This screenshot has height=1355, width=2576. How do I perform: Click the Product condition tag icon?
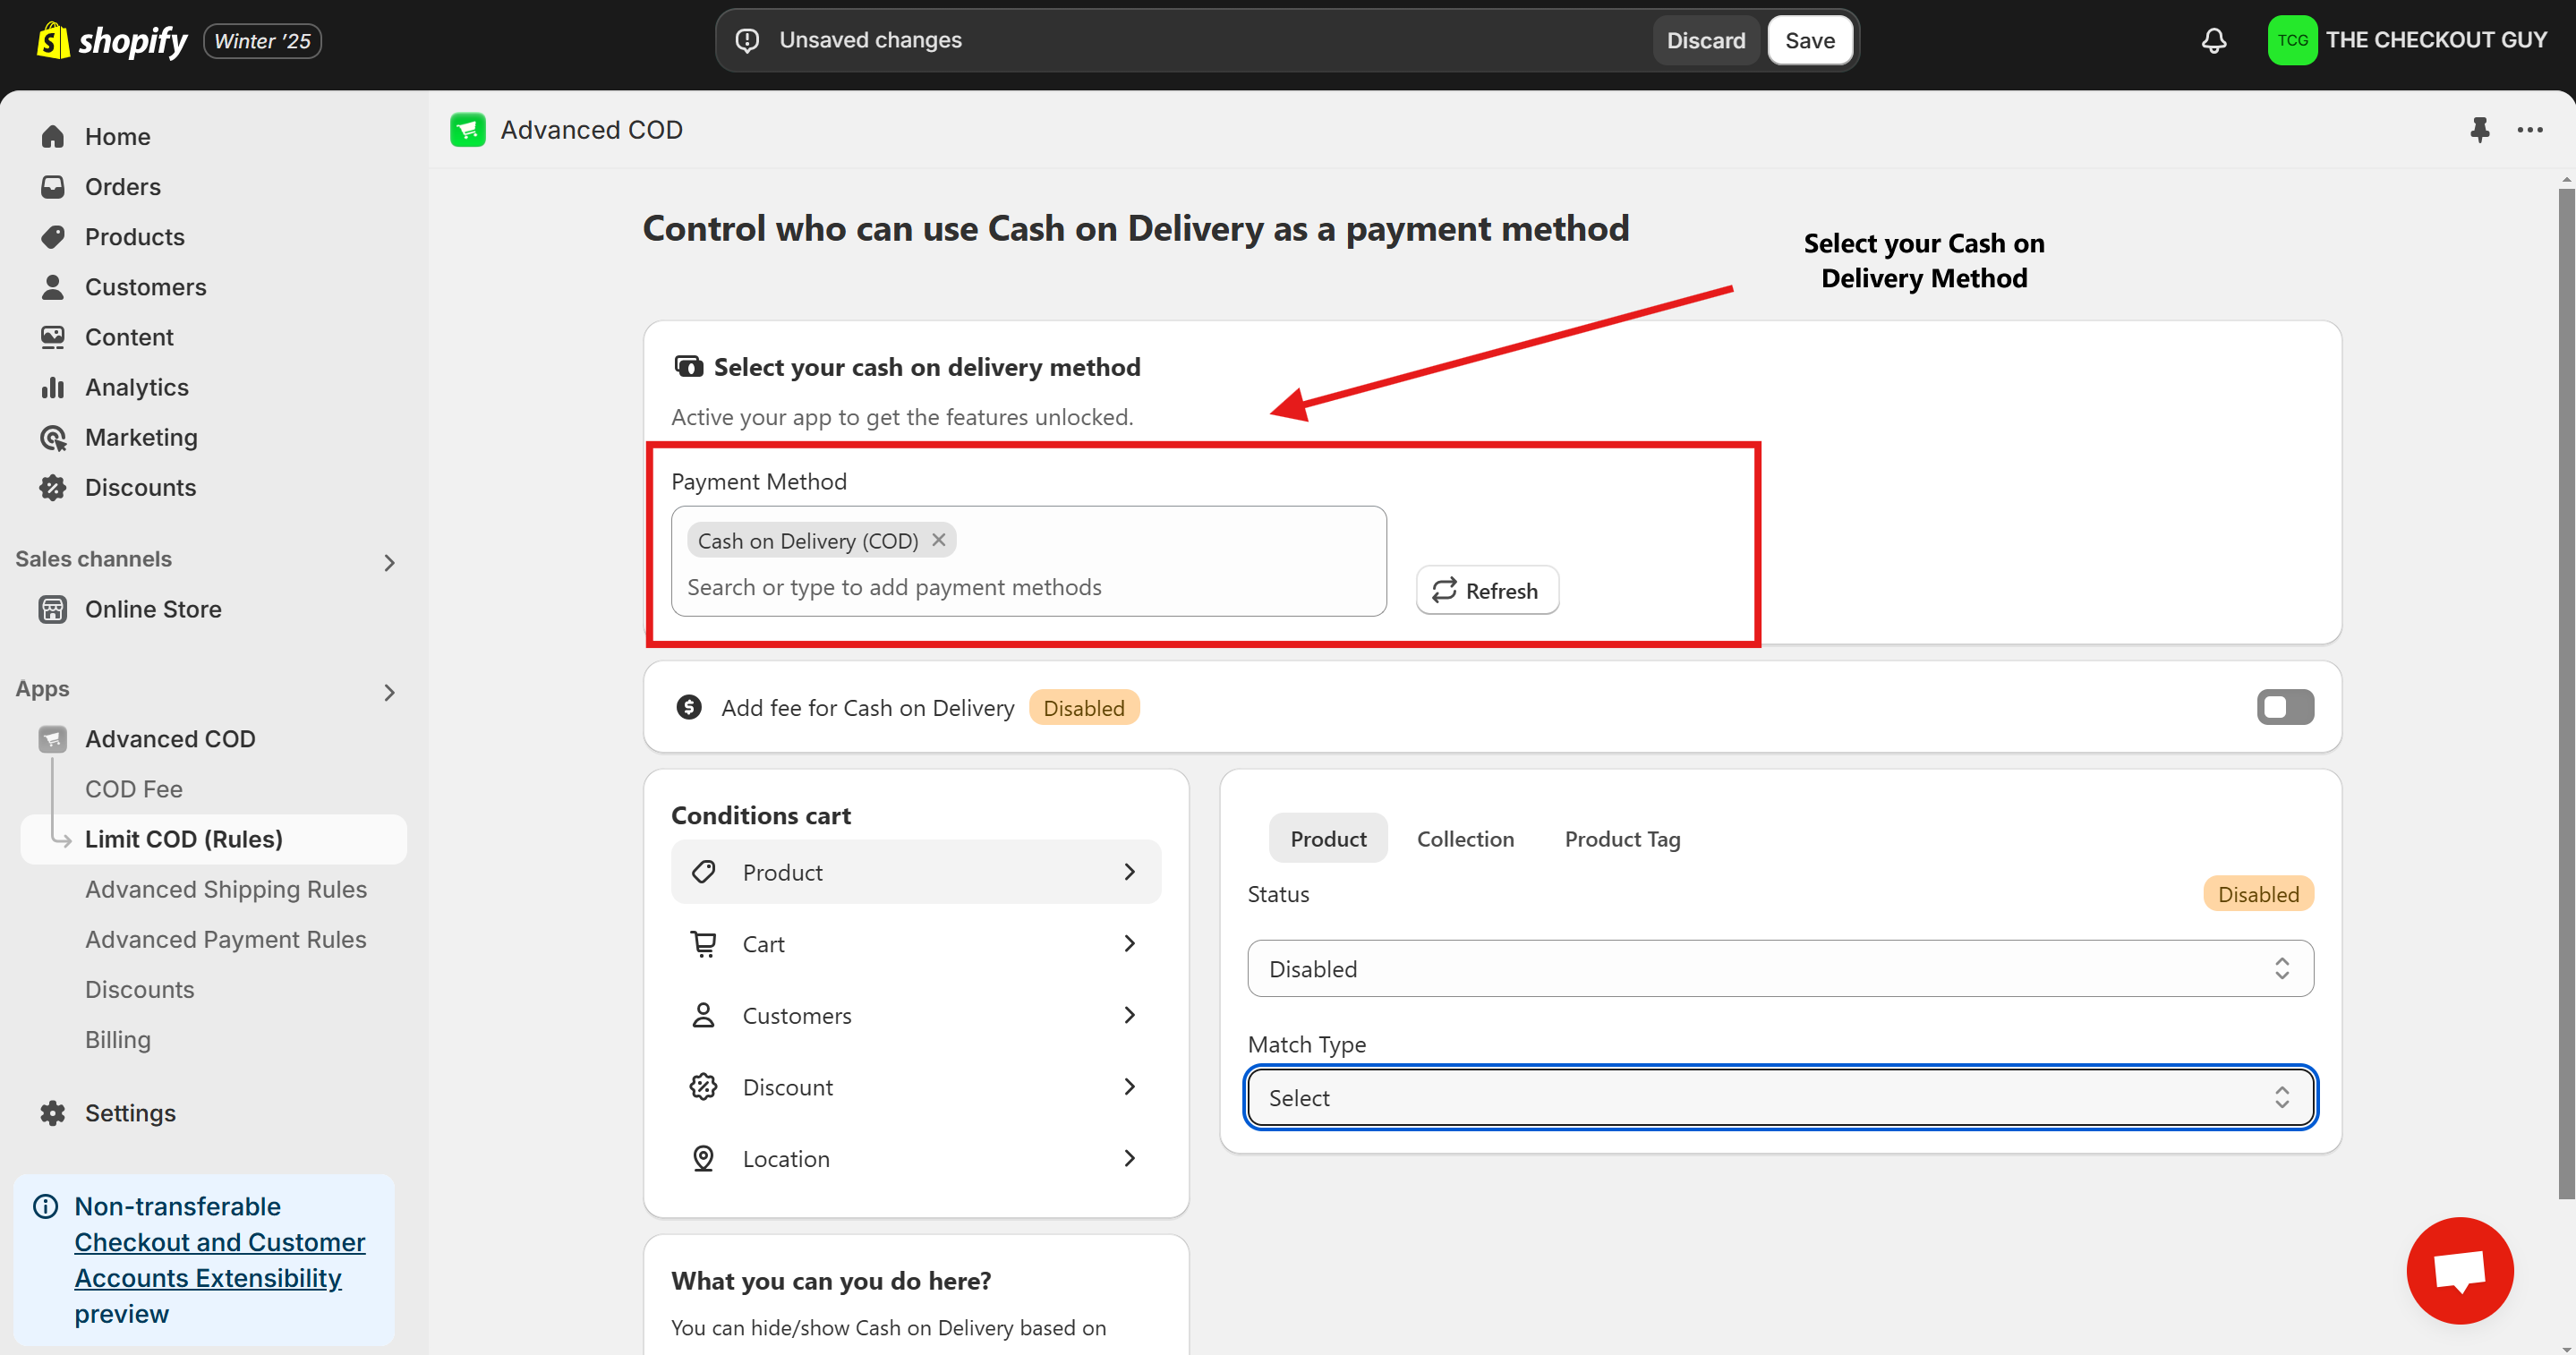coord(704,872)
